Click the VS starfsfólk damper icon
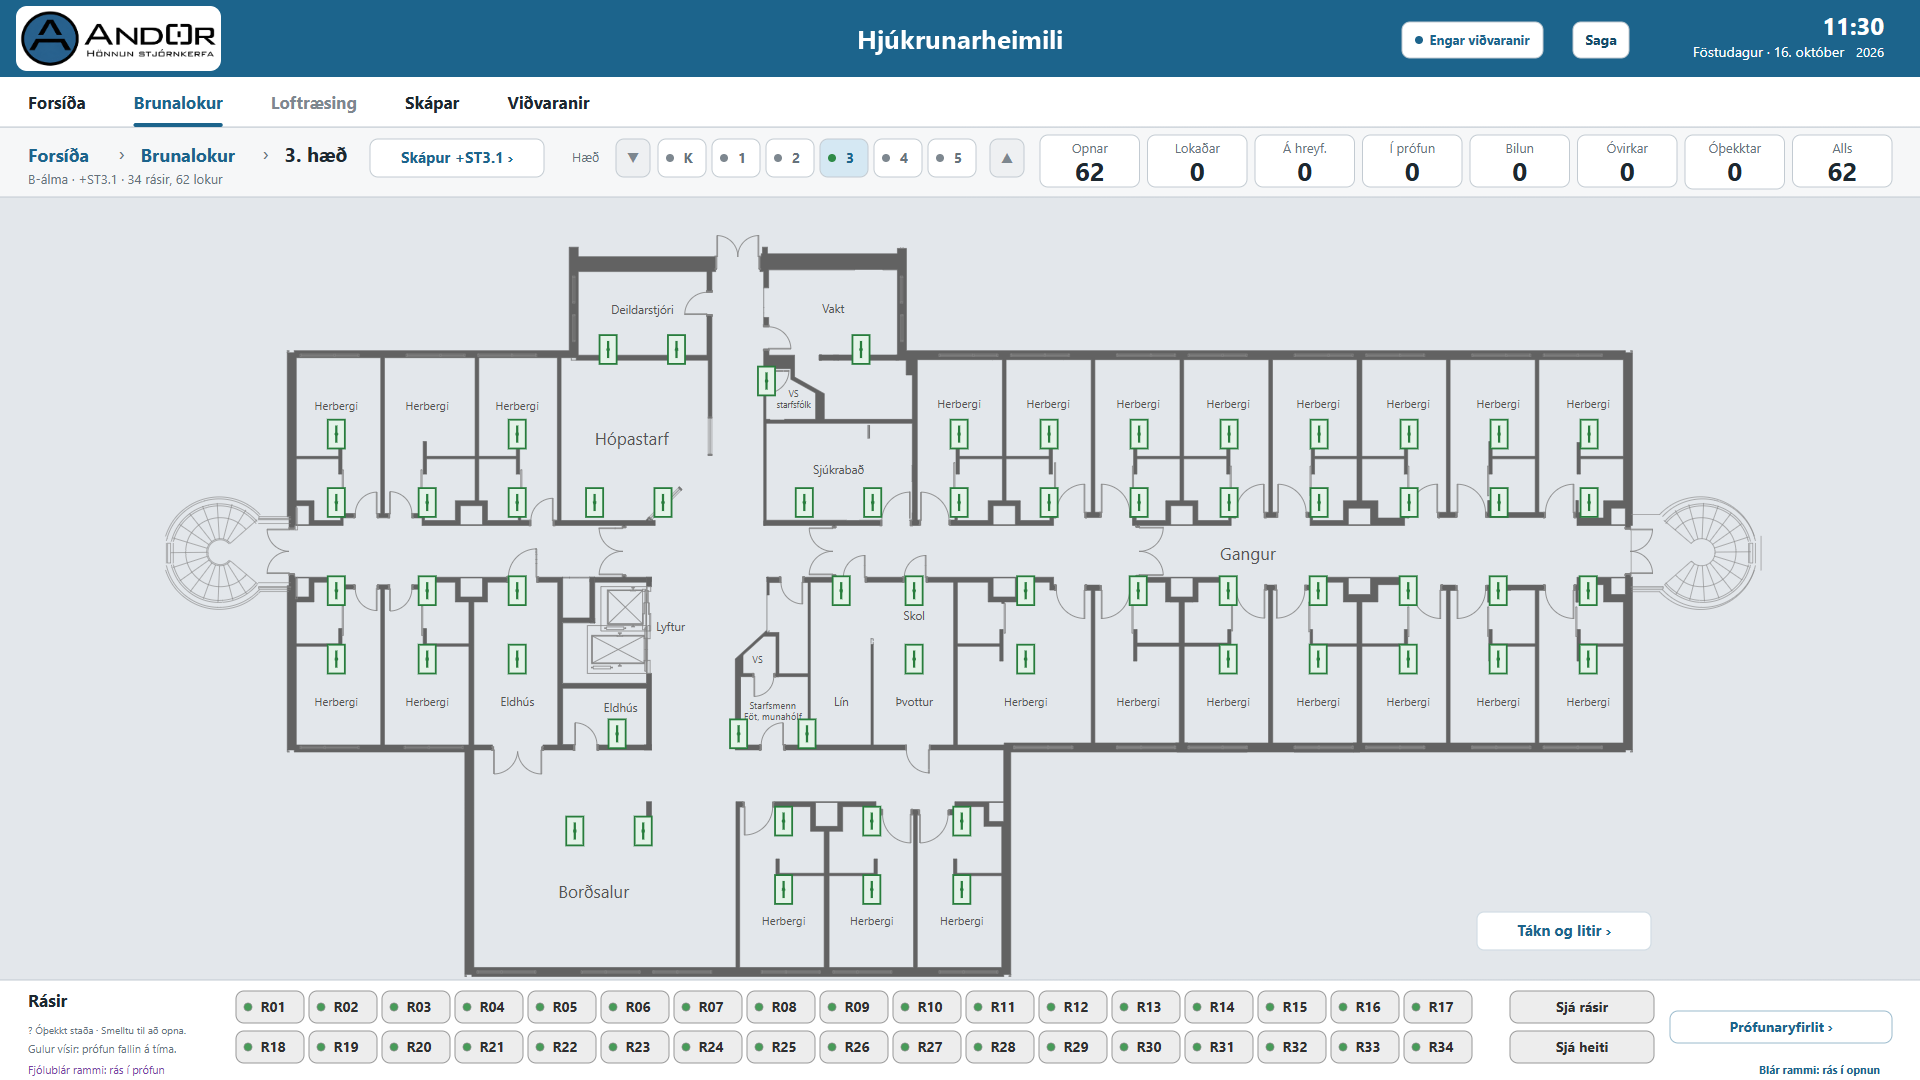 tap(766, 380)
